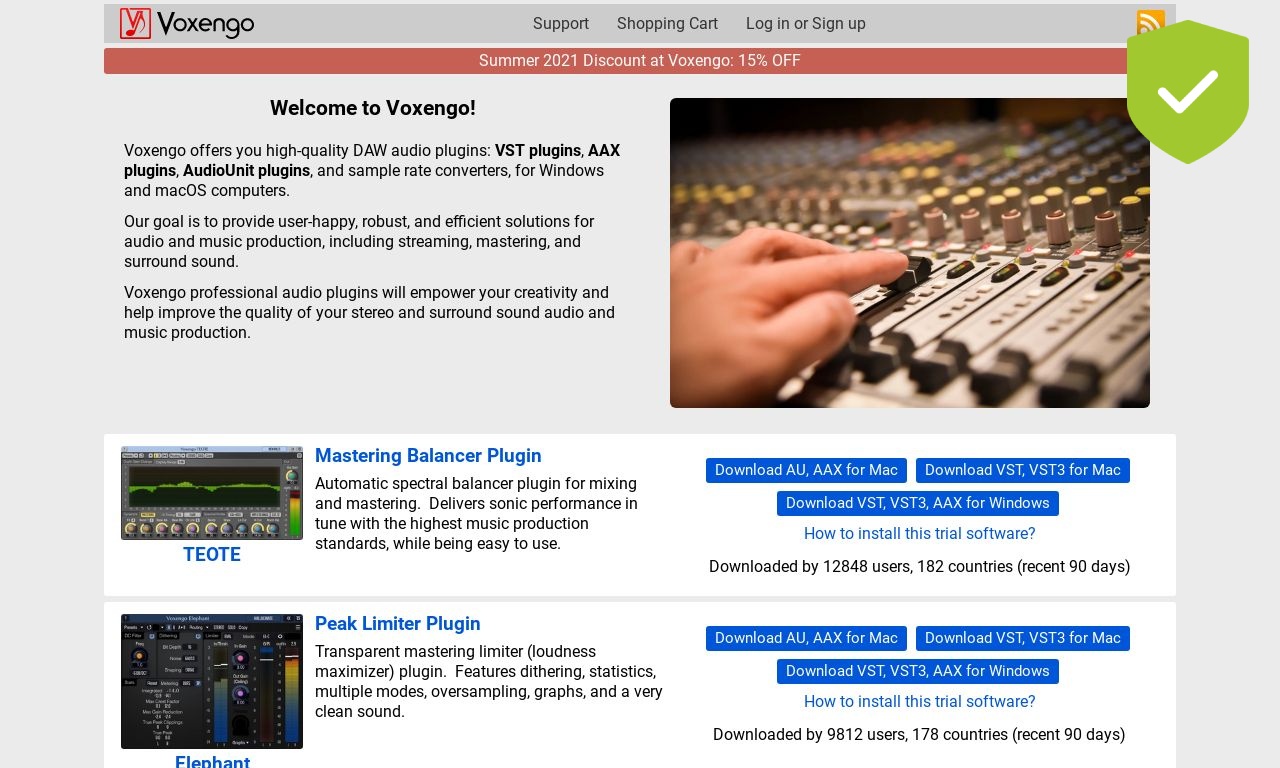Image resolution: width=1280 pixels, height=768 pixels.
Task: Click Log in or Sign up
Action: coord(806,24)
